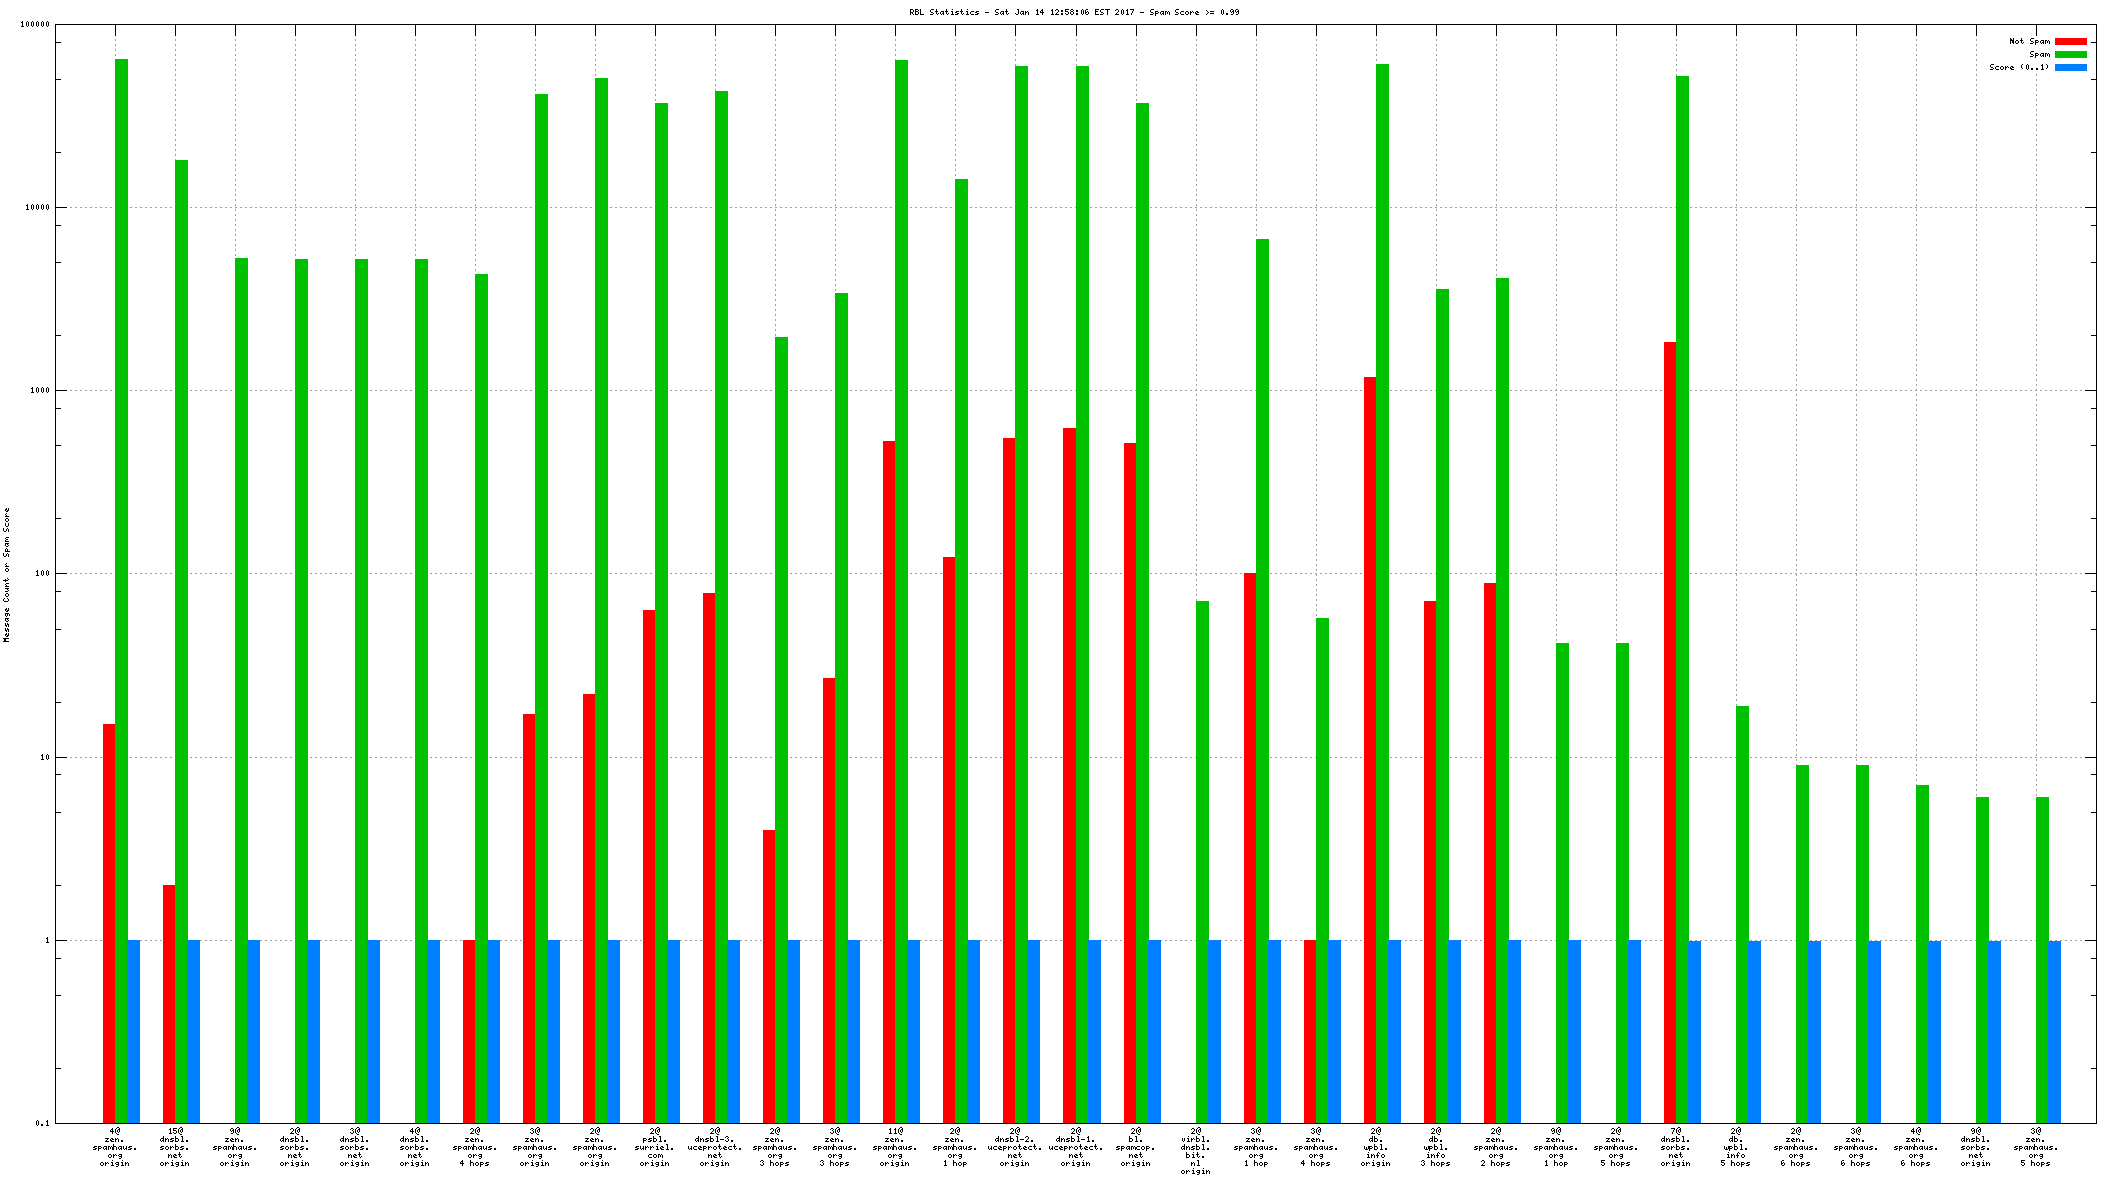Select the bl.spamcop.net origin axis label

click(1135, 1147)
